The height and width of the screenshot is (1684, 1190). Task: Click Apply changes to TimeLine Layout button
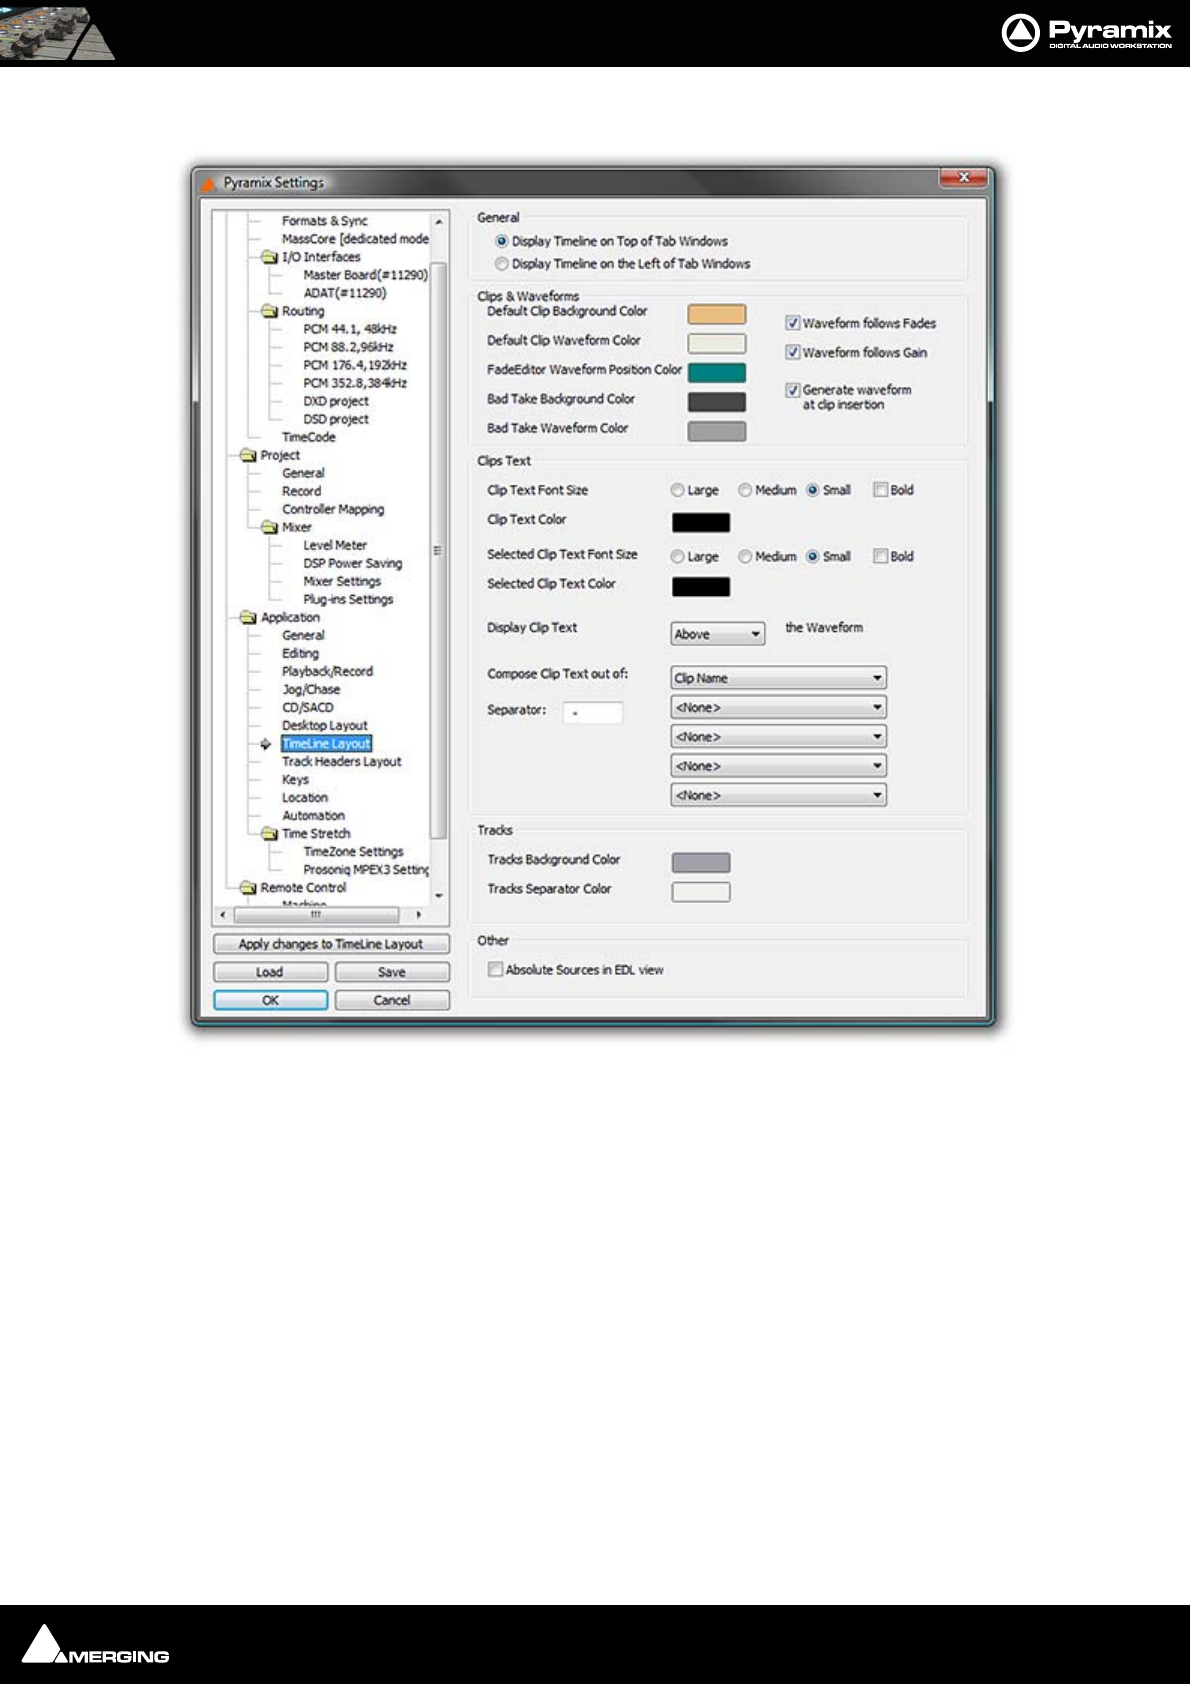[x=331, y=943]
